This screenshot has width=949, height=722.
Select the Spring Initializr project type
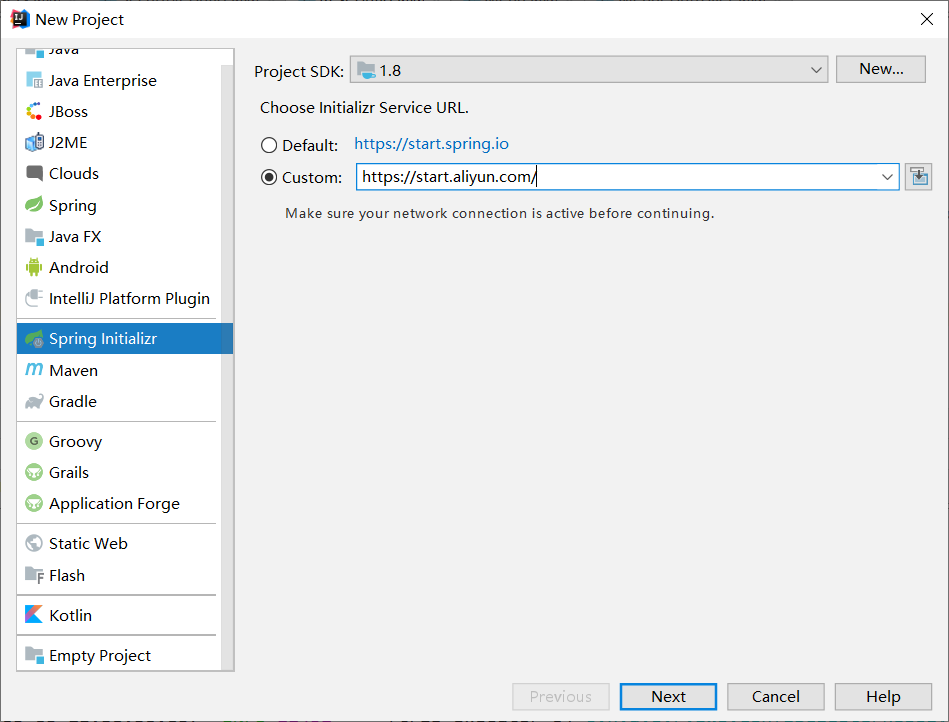[x=104, y=338]
